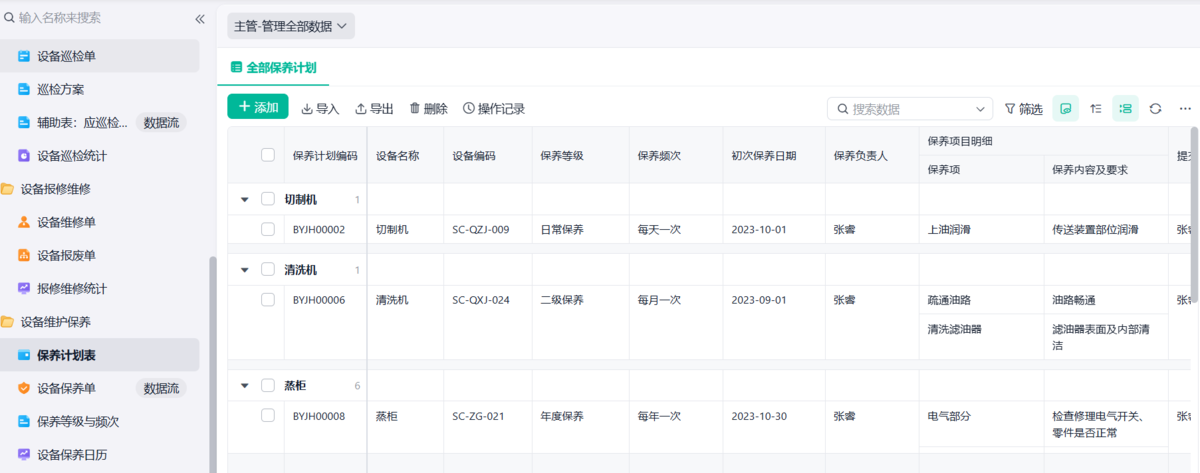
Task: Click the 设备巡检单 form icon
Action: pyautogui.click(x=24, y=56)
